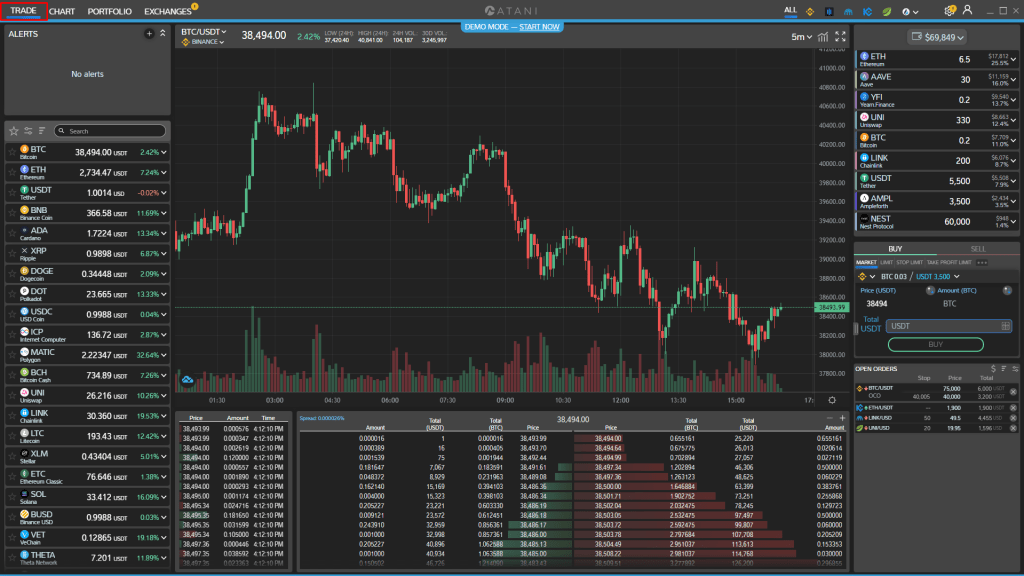Image resolution: width=1024 pixels, height=576 pixels.
Task: Expand AAVE portfolio holding row
Action: tap(1013, 80)
